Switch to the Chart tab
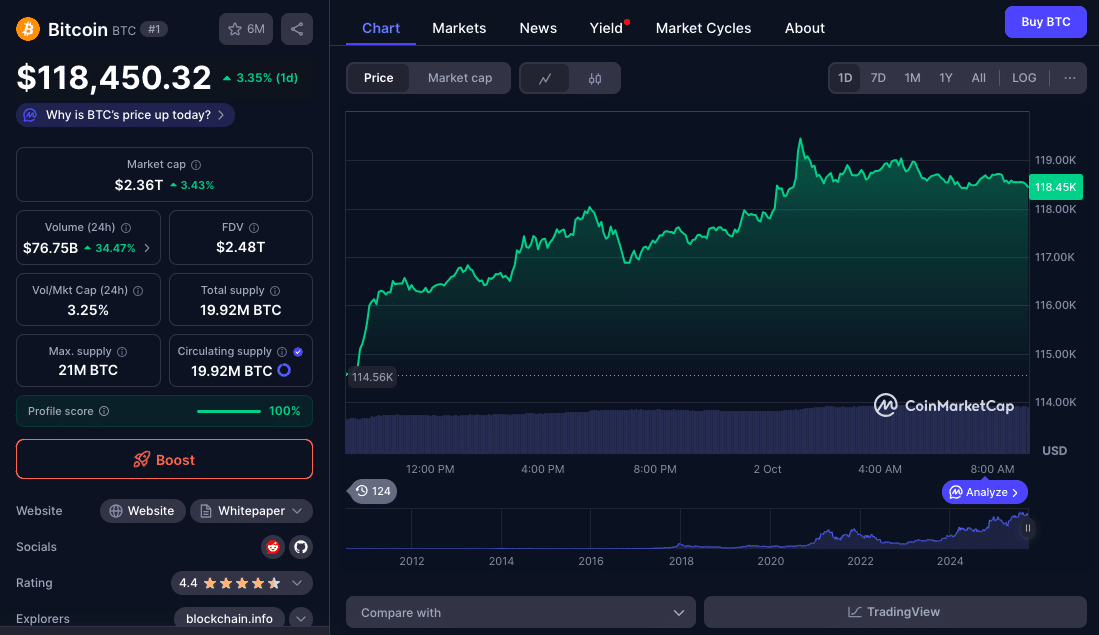Viewport: 1099px width, 635px height. pyautogui.click(x=381, y=28)
